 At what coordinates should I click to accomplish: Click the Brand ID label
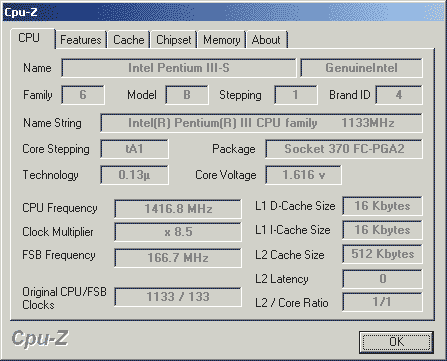point(350,95)
